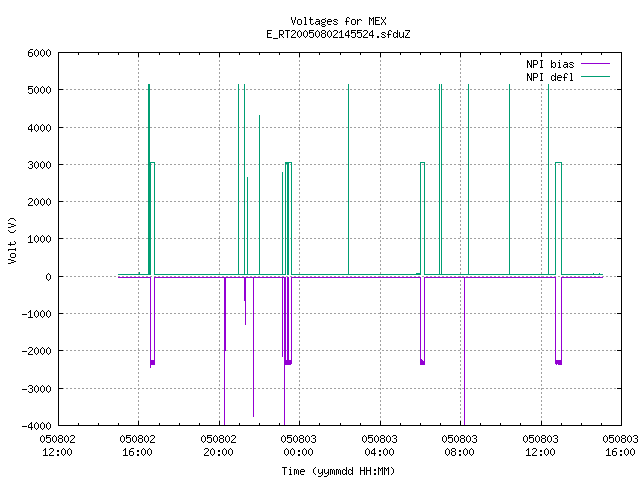
Task: Click the 5000 y-axis tick label
Action: 40,90
